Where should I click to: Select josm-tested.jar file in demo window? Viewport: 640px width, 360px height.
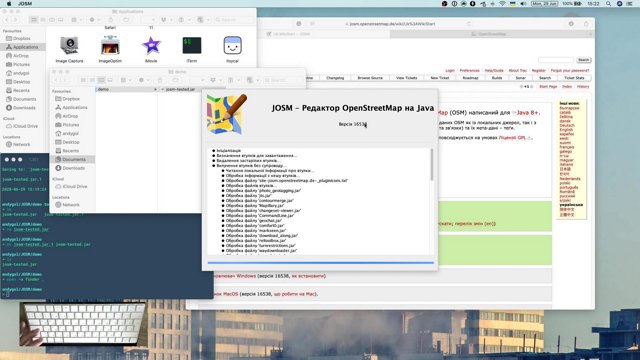(180, 89)
